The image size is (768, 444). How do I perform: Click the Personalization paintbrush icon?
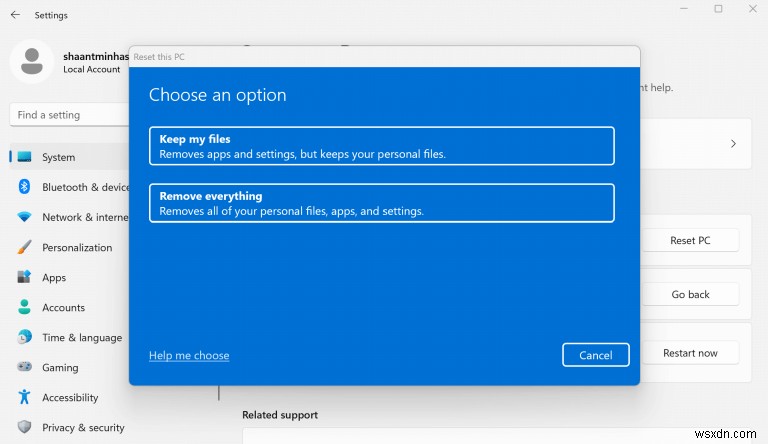24,247
